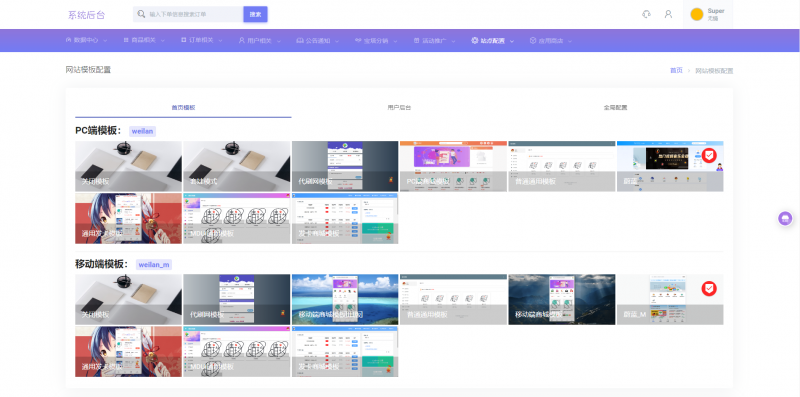Click the 搜索 search button
Screen dimensions: 800x397
coord(255,14)
